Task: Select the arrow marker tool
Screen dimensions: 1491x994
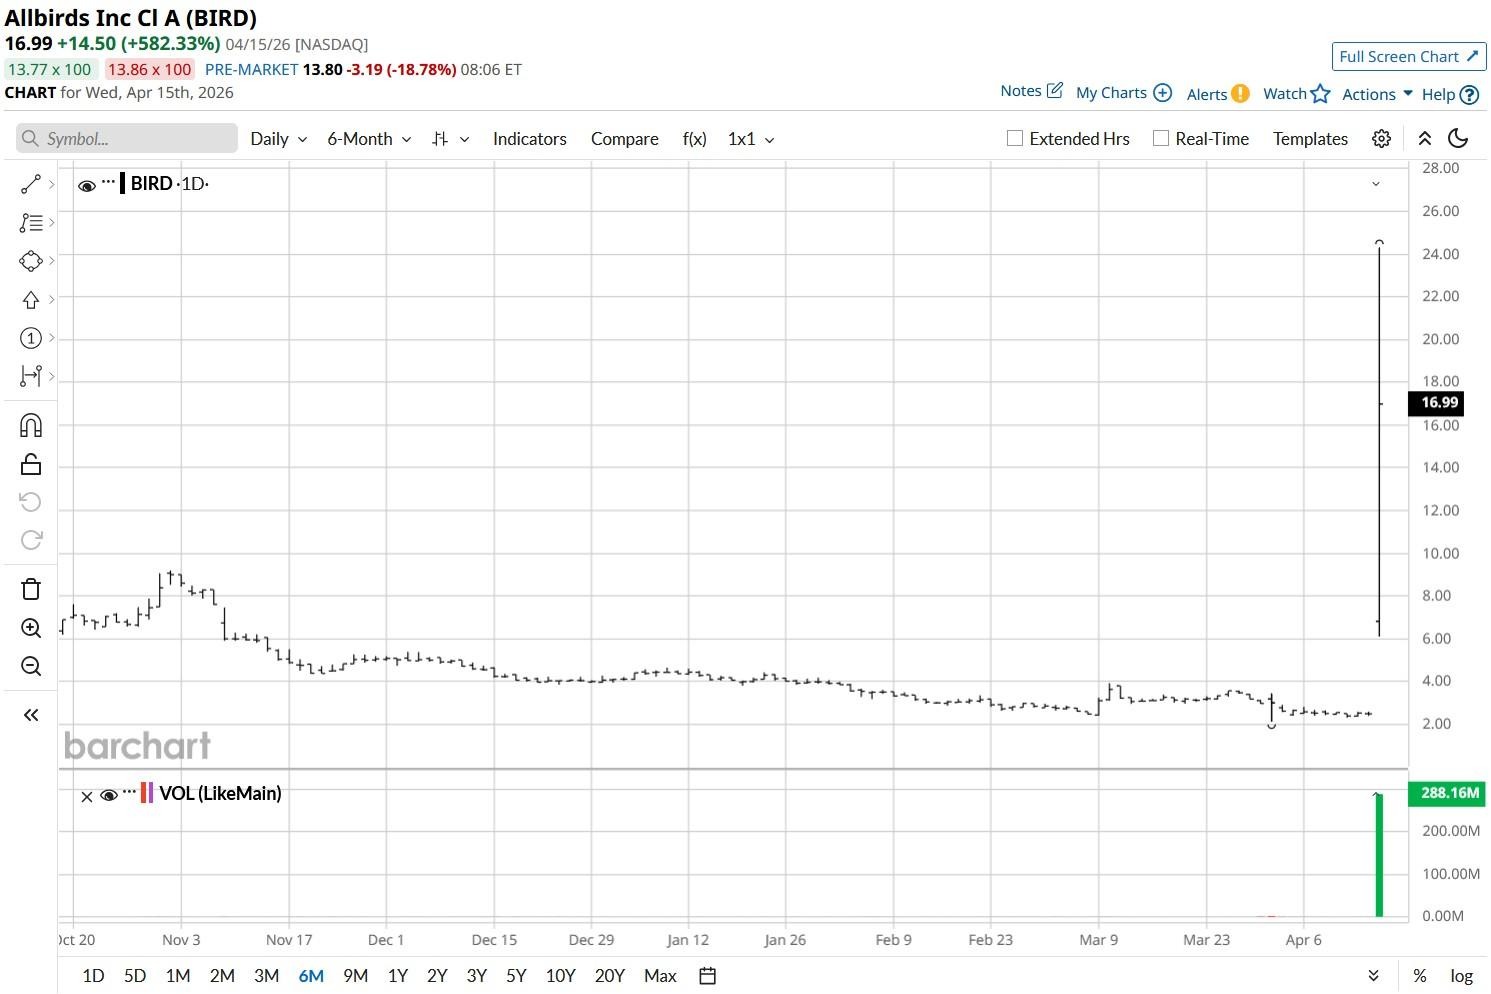Action: coord(31,300)
